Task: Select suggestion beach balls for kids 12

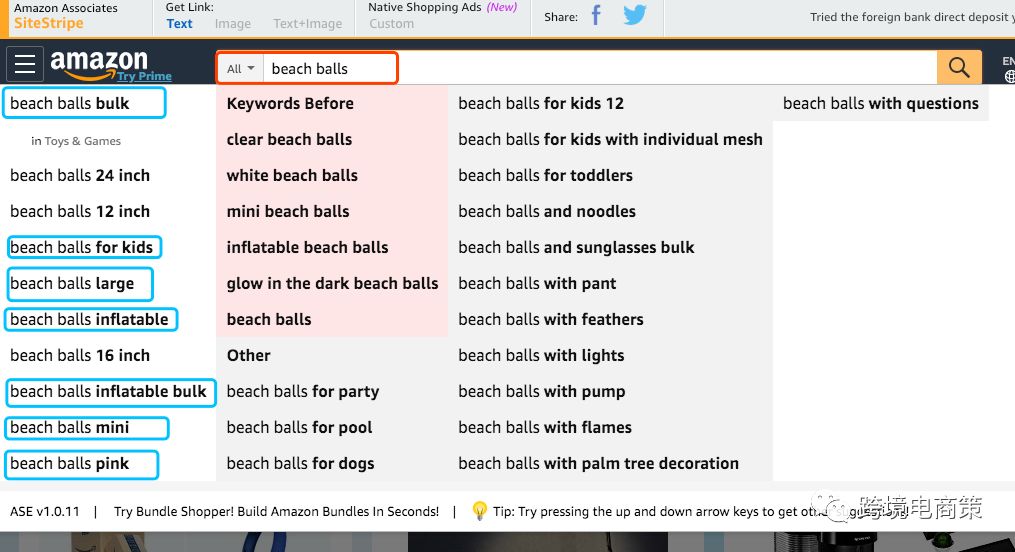Action: [541, 104]
